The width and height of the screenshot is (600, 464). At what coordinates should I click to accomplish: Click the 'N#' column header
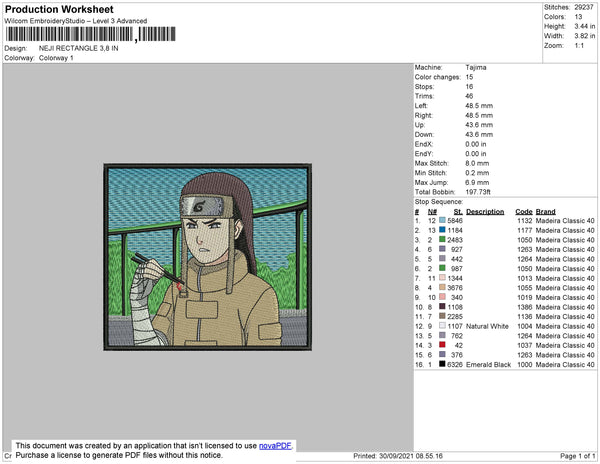(432, 212)
